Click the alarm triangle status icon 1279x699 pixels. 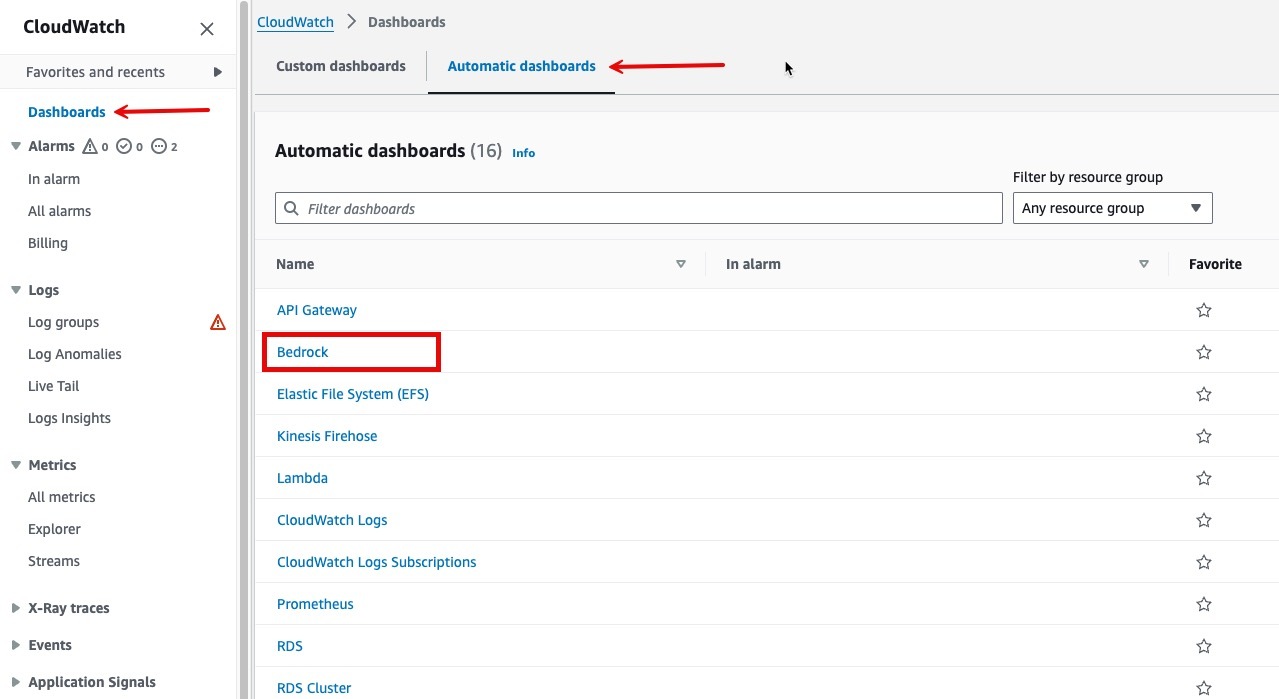90,146
